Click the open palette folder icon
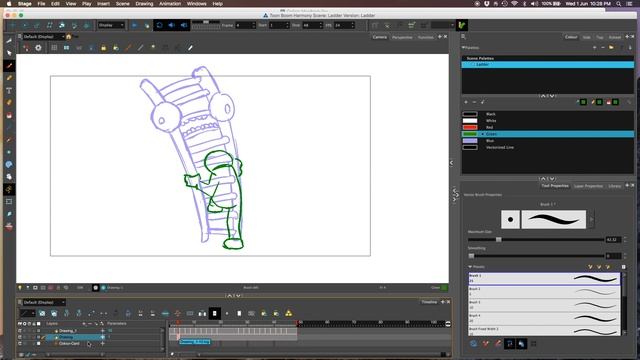The image size is (640, 360). pos(611,48)
